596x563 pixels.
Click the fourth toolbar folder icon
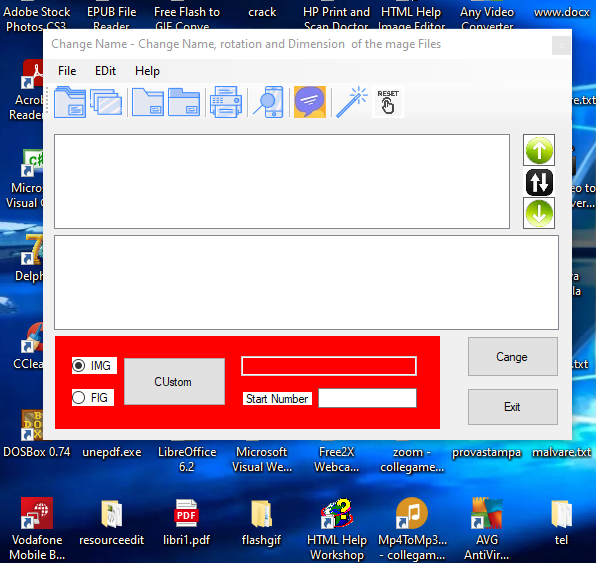(x=184, y=102)
